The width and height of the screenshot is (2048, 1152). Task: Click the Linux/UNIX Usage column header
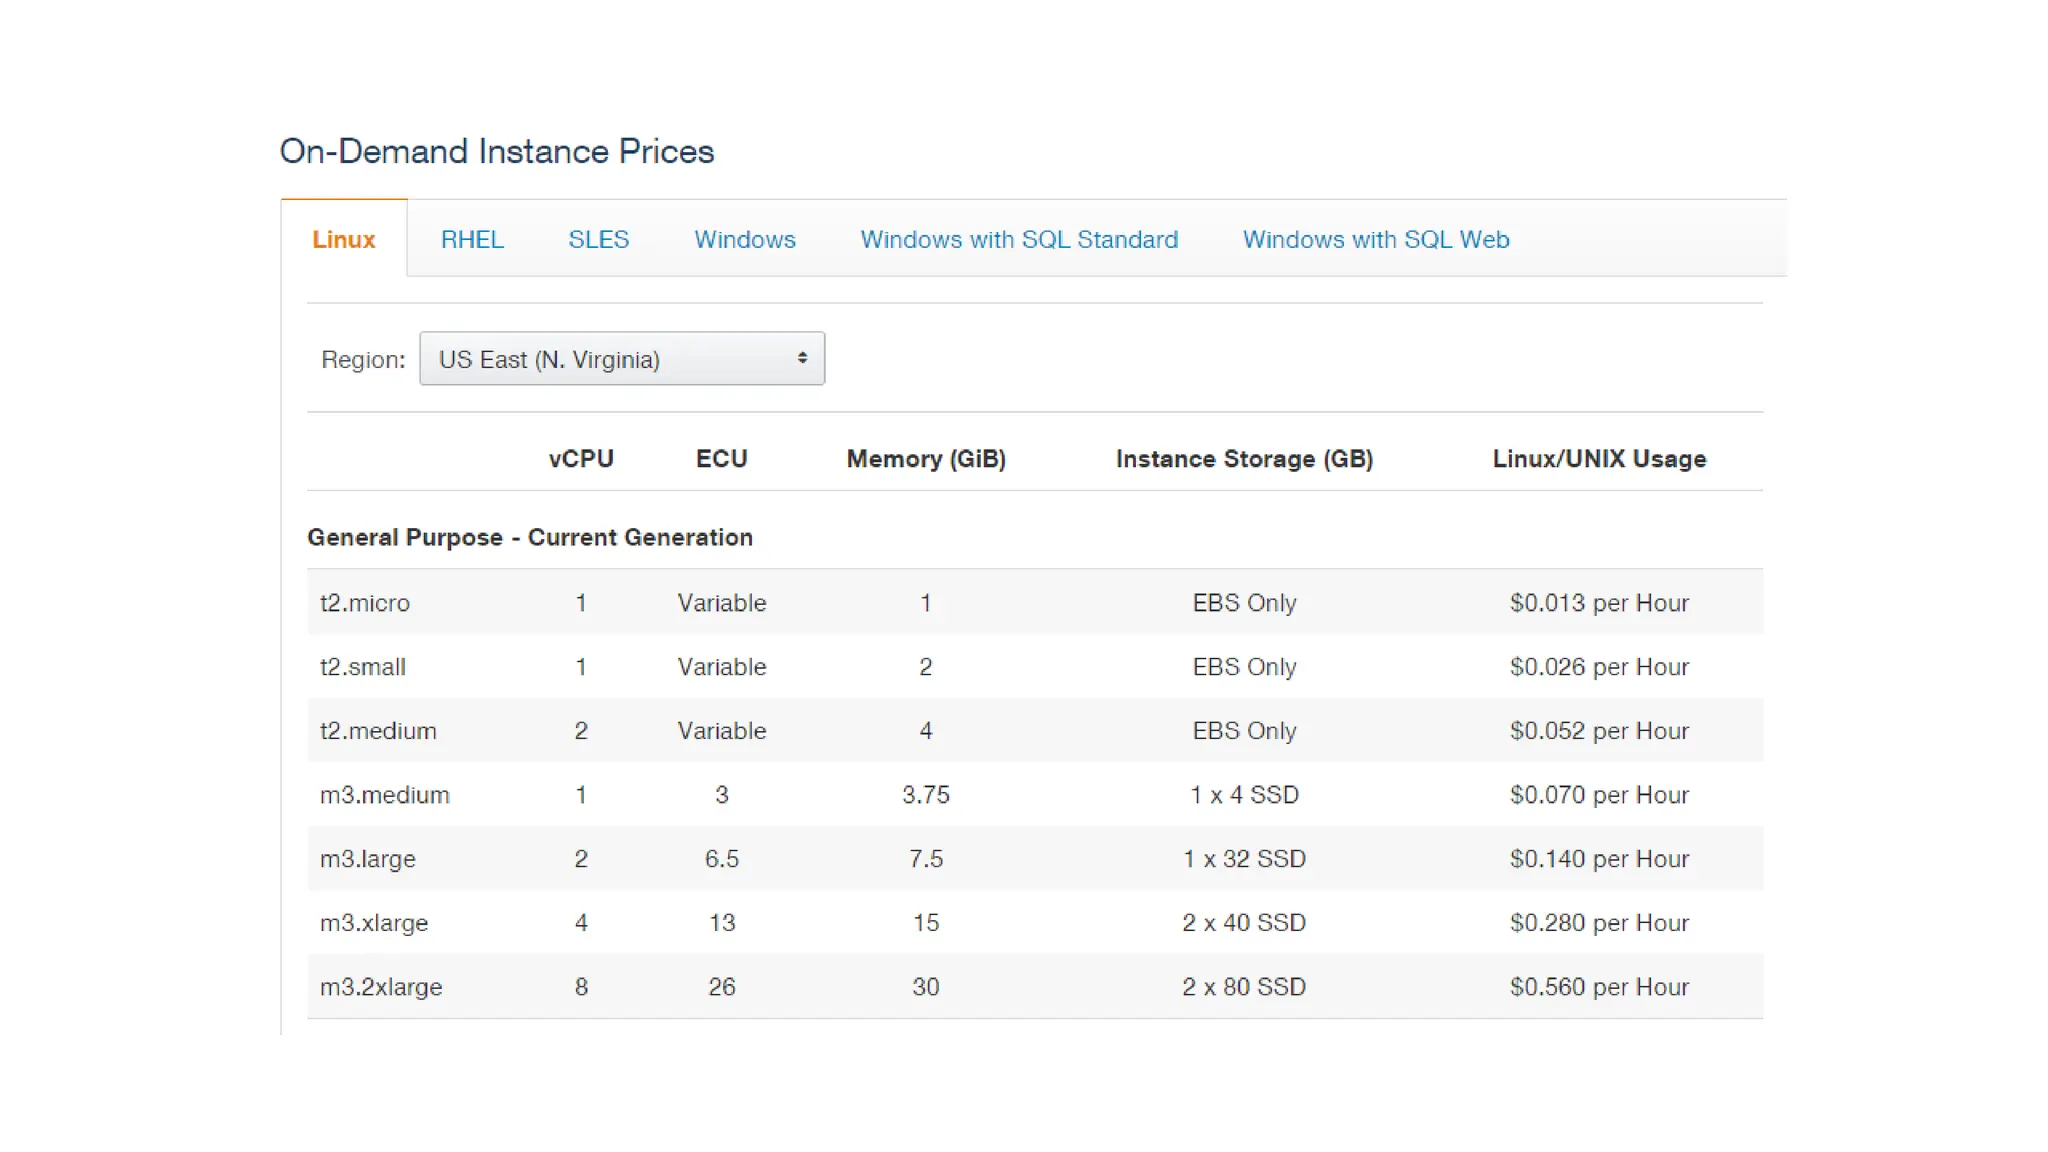pos(1599,459)
